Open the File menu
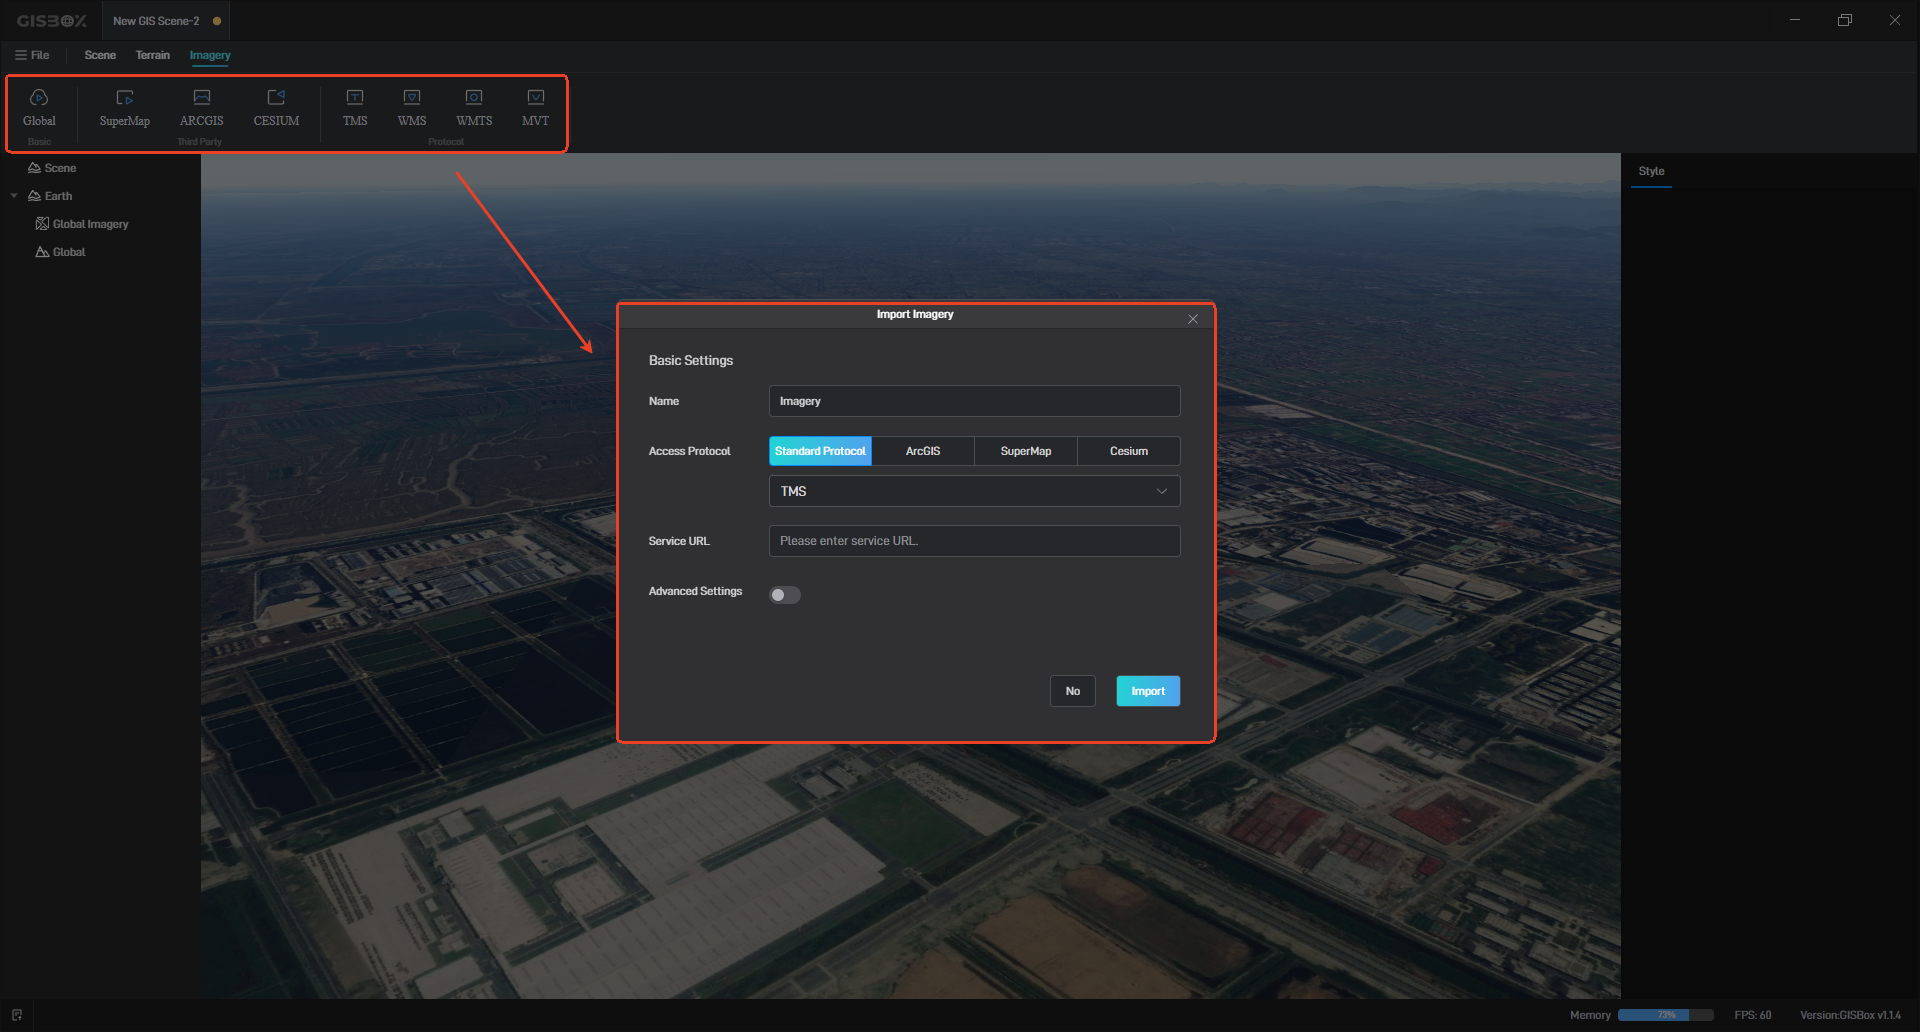1920x1032 pixels. click(x=32, y=55)
